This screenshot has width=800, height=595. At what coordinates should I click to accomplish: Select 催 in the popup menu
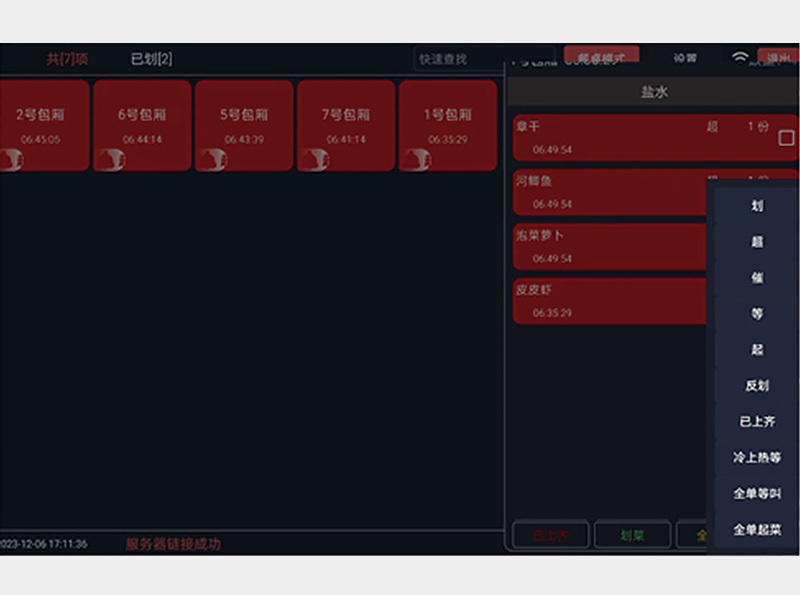pos(757,278)
